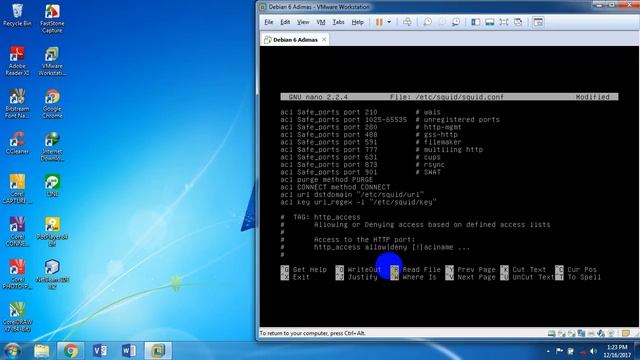Open the Help menu in VMware
Image resolution: width=640 pixels, height=360 pixels.
(x=358, y=22)
